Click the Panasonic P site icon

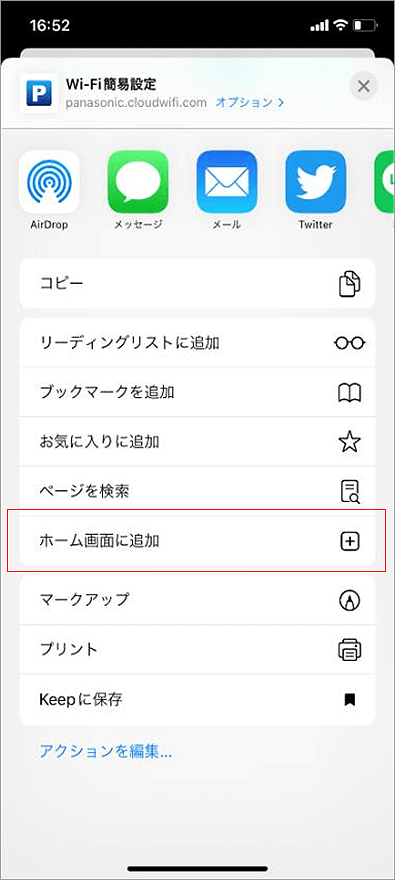[39, 93]
